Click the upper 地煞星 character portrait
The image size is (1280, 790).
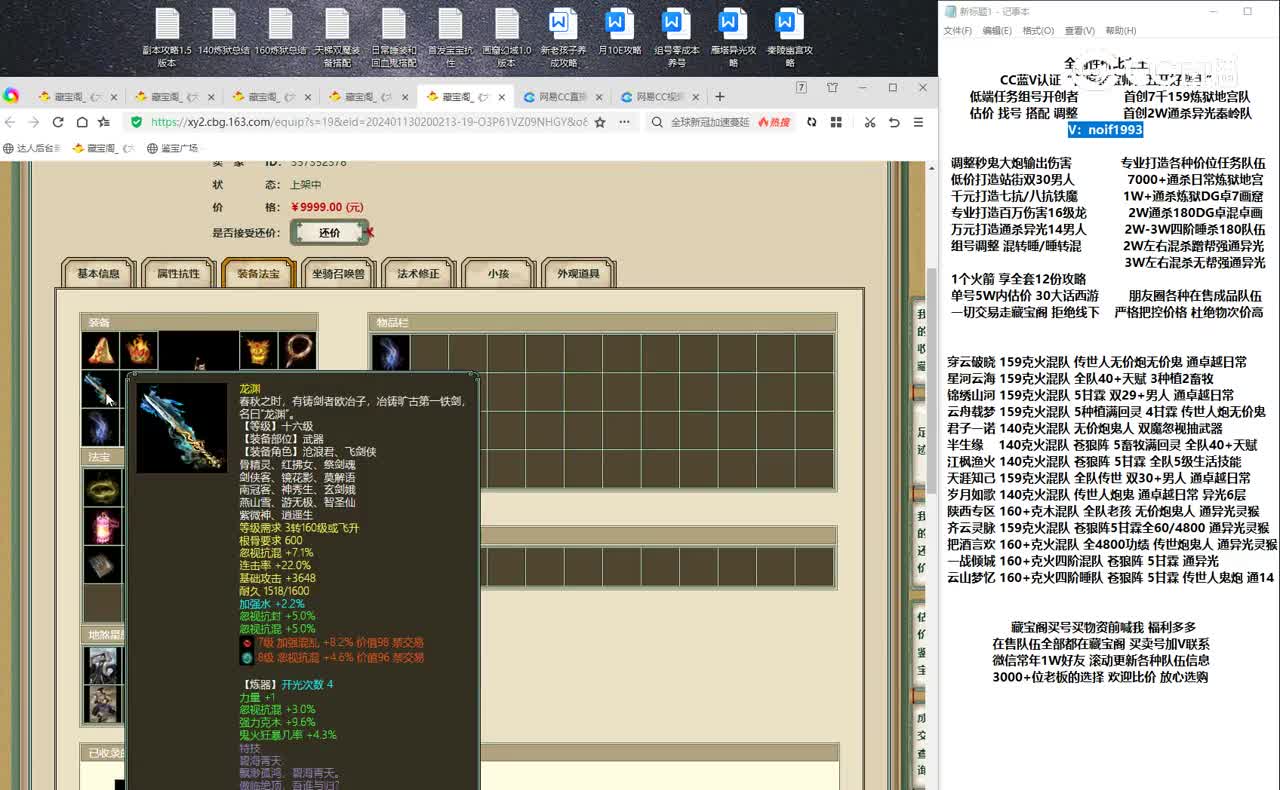[x=101, y=665]
